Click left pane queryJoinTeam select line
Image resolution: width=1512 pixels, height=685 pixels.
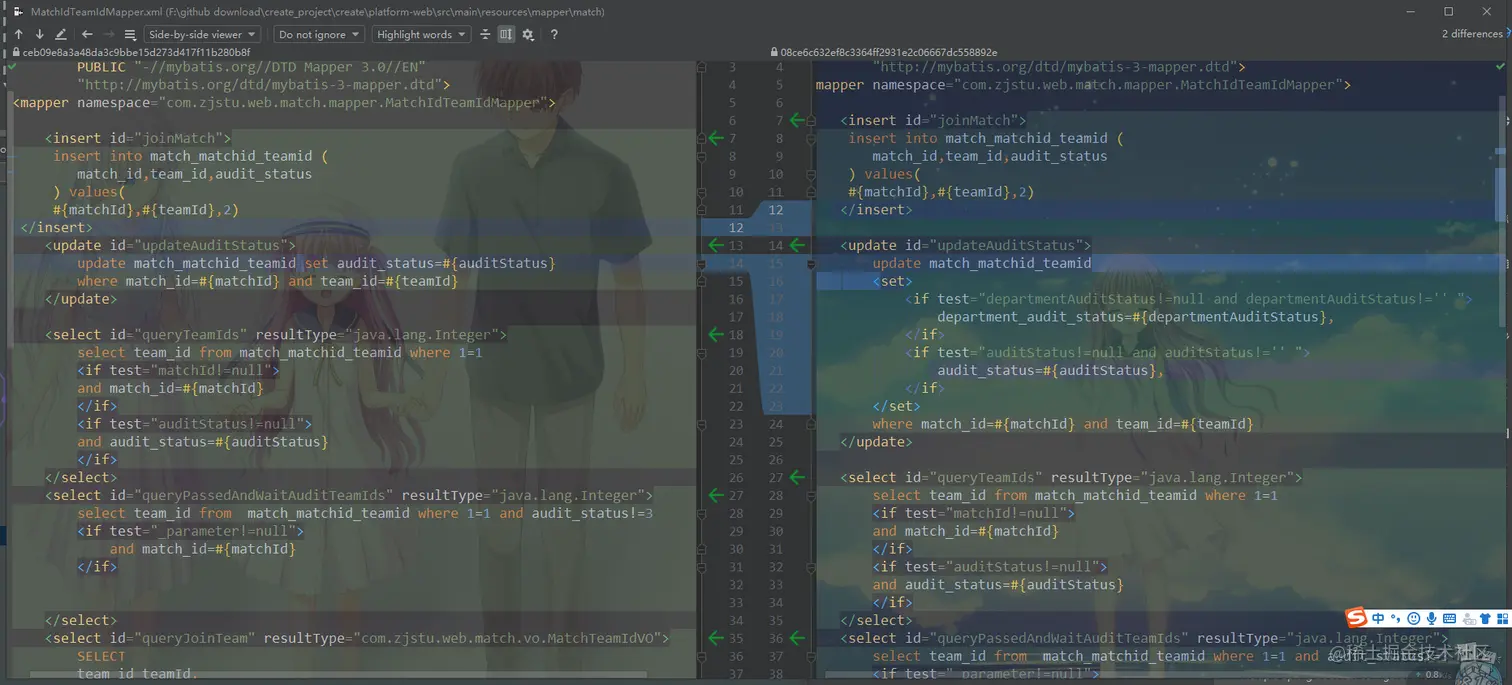357,638
